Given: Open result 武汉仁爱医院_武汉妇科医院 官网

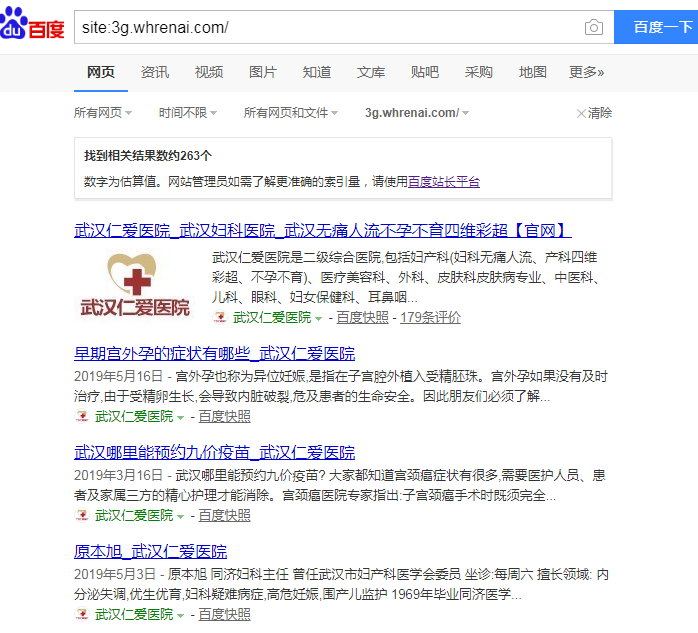Looking at the screenshot, I should [x=323, y=231].
